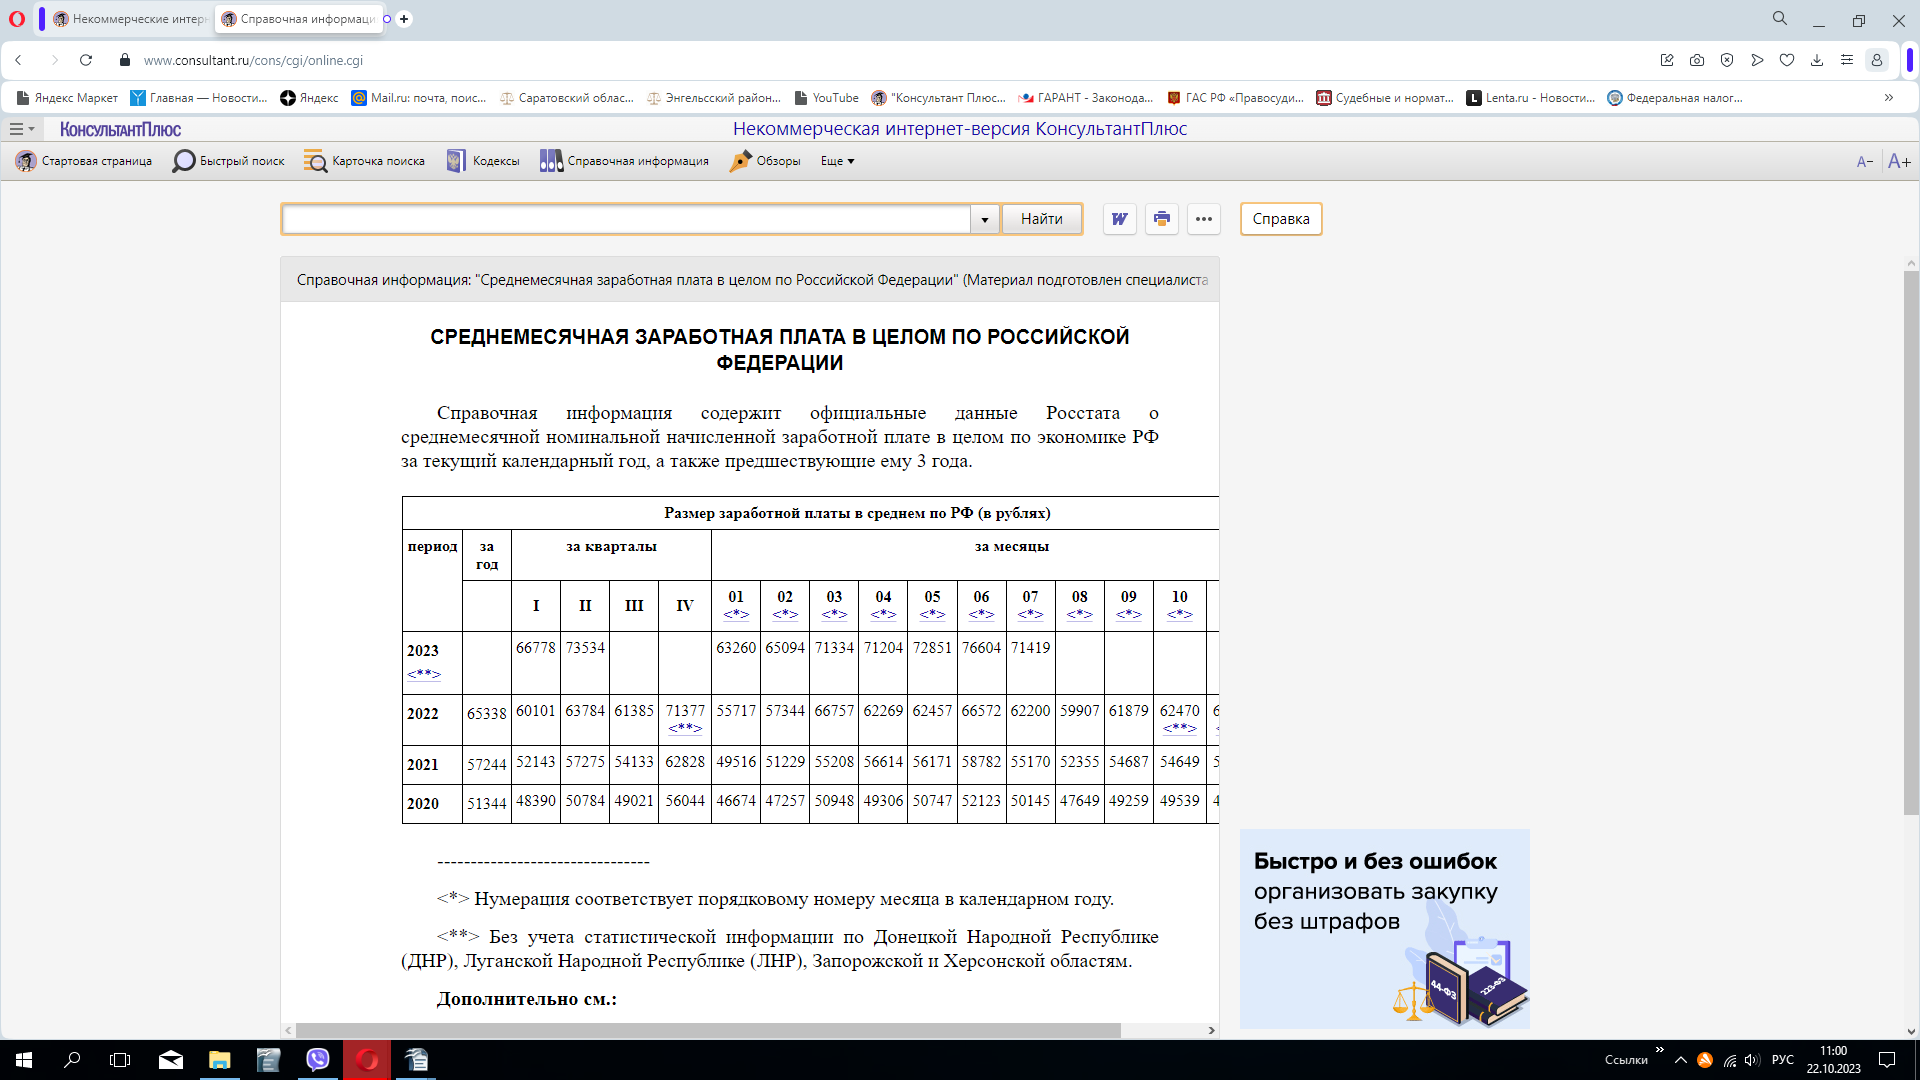Launch Viber from the taskbar

pyautogui.click(x=317, y=1059)
